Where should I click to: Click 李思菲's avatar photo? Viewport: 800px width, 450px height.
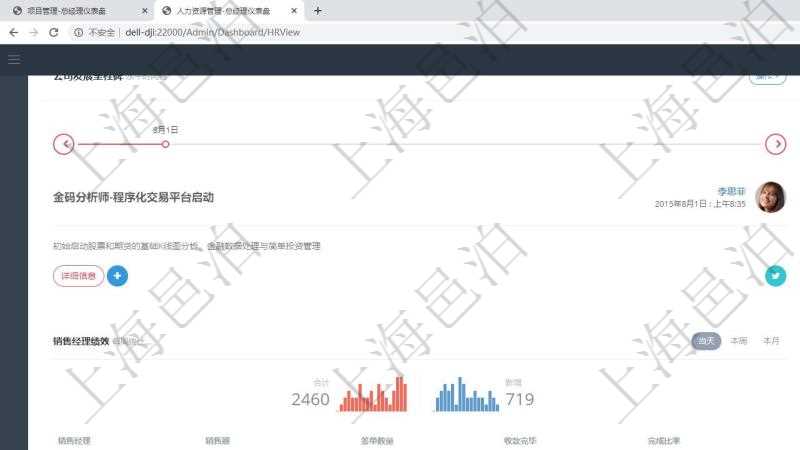770,197
